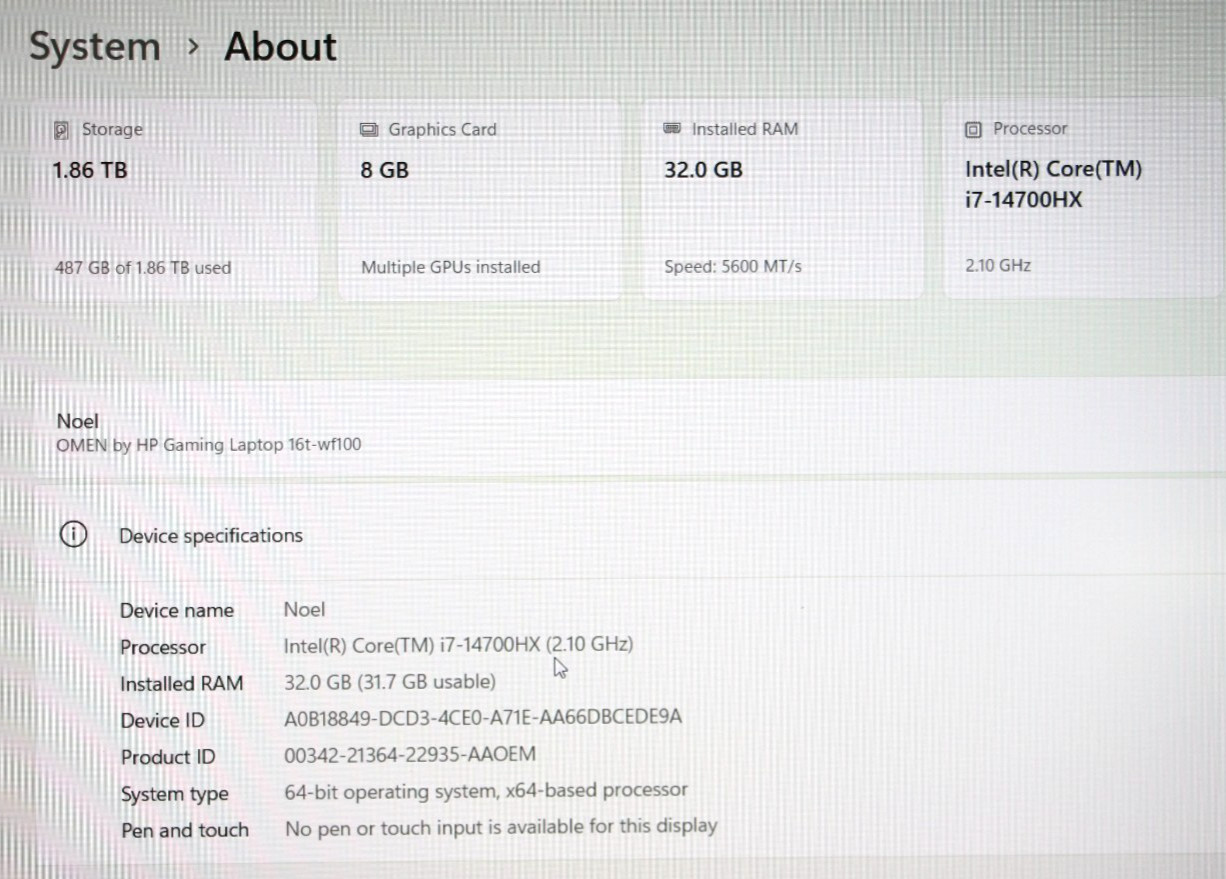Screen dimensions: 1226x879
Task: Click the breadcrumb chevron after System
Action: 193,47
